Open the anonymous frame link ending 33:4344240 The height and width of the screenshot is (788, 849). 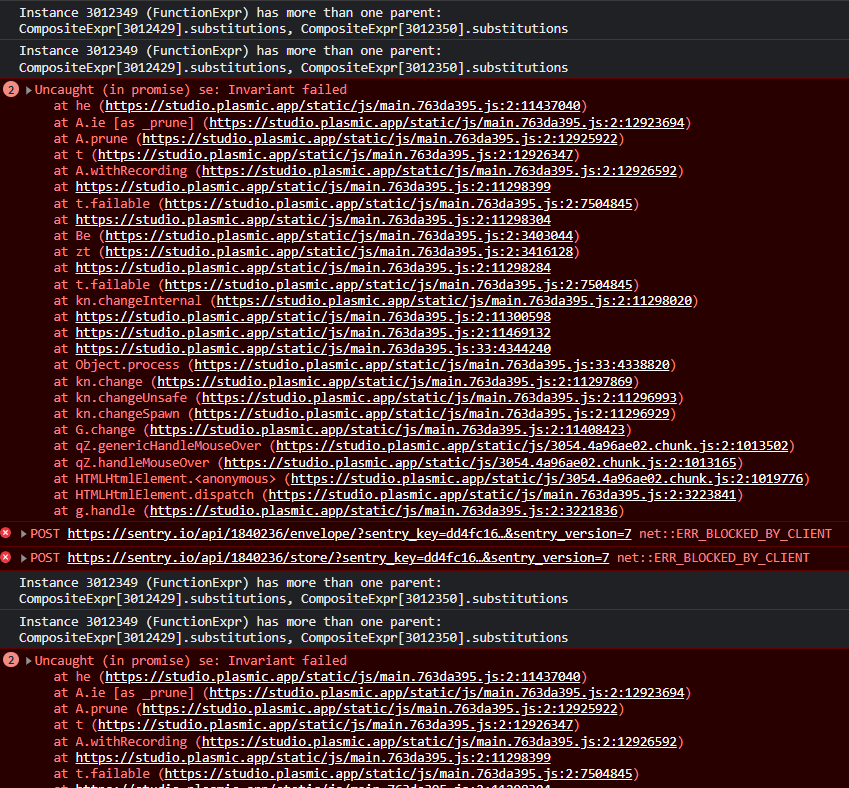pyautogui.click(x=313, y=349)
